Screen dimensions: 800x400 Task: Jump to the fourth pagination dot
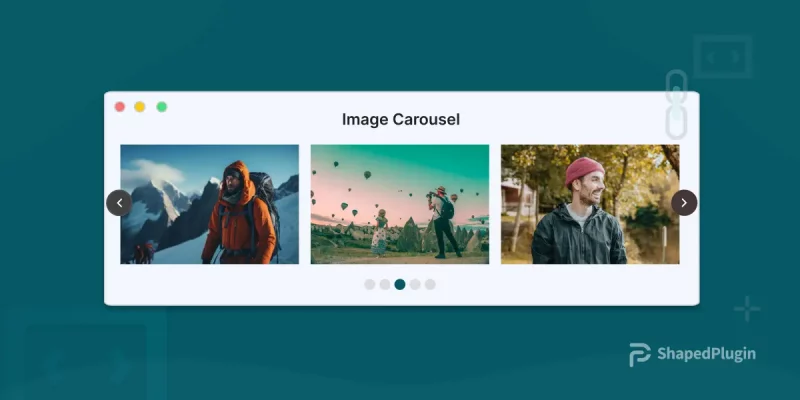coord(415,285)
